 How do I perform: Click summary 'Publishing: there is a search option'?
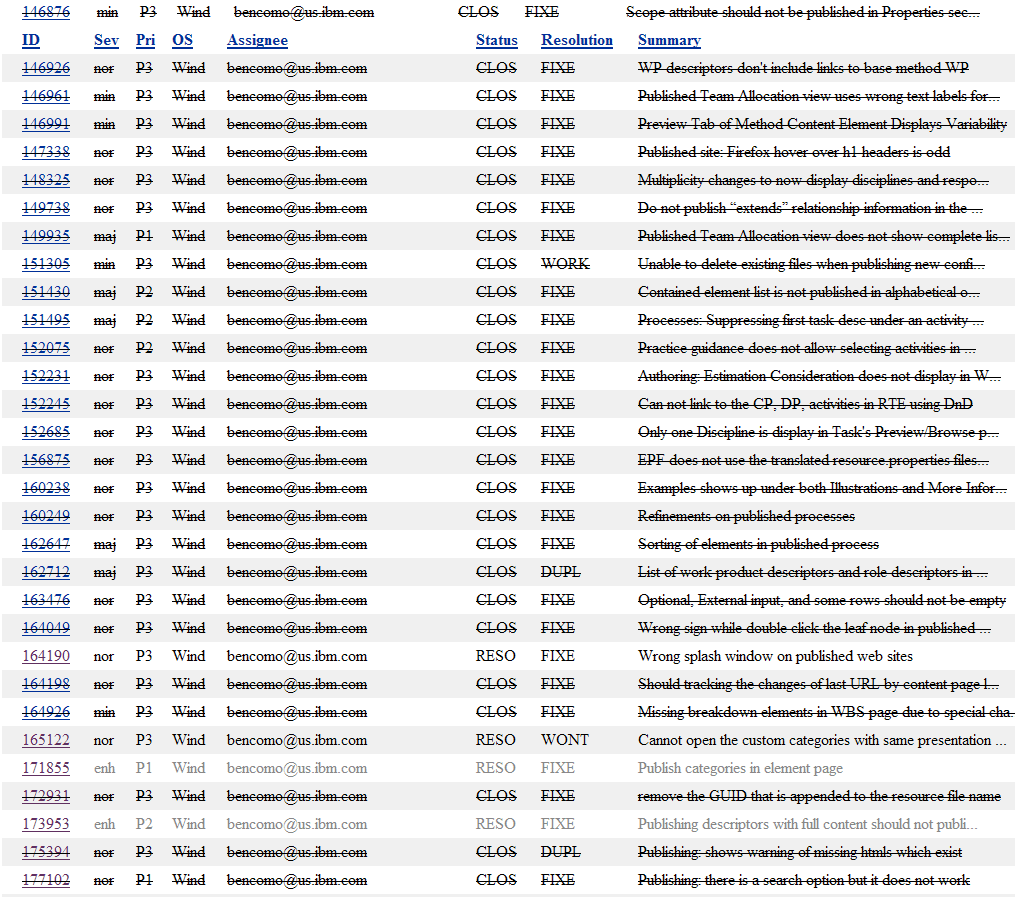803,880
